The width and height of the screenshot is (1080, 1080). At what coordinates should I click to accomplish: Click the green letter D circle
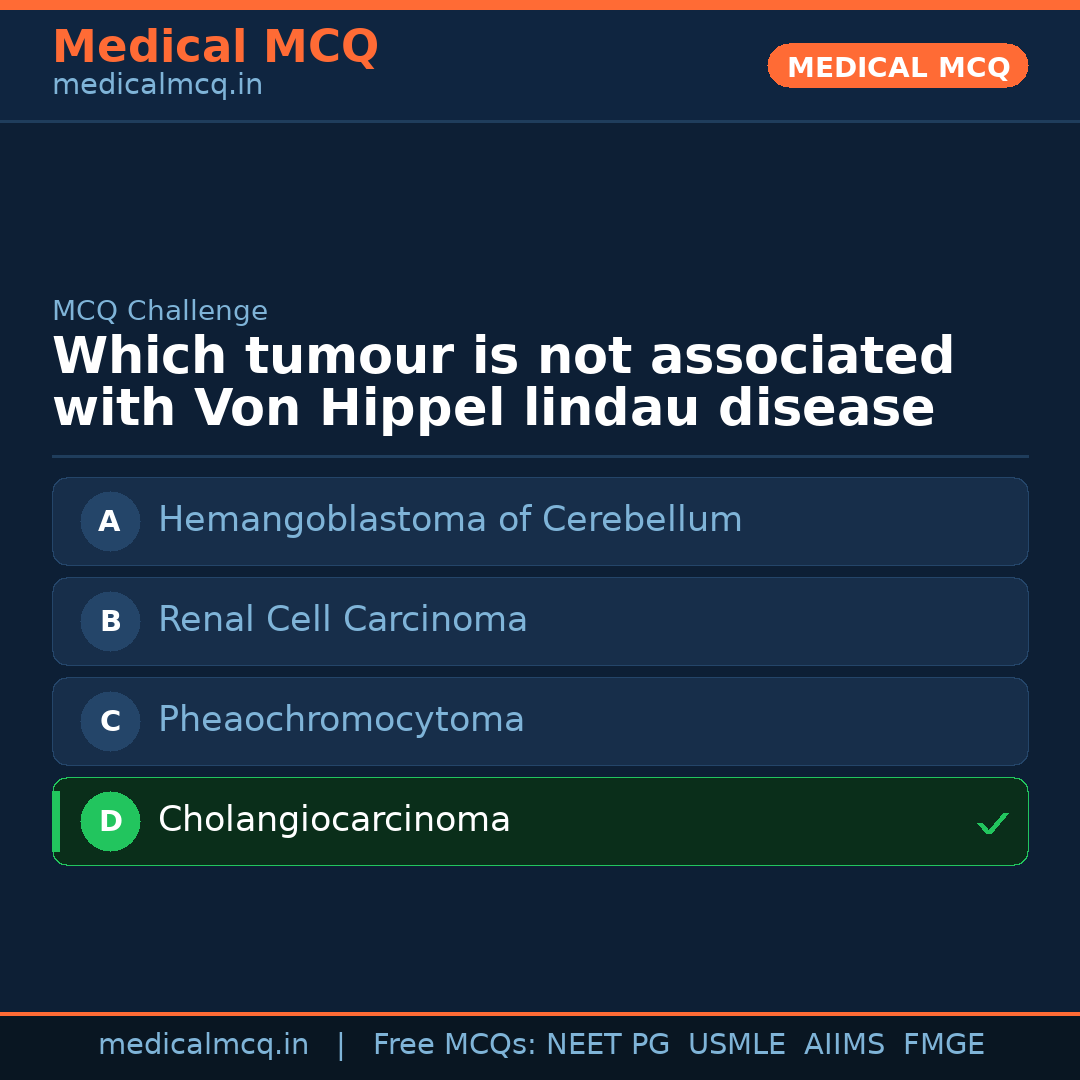tap(110, 821)
